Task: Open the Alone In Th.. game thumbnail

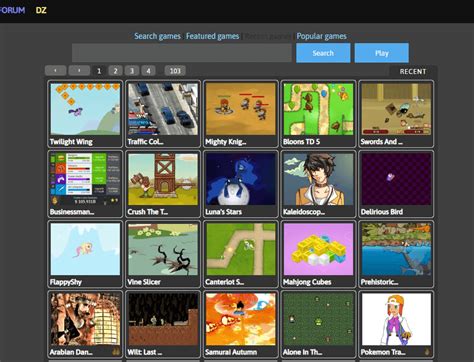Action: point(318,319)
